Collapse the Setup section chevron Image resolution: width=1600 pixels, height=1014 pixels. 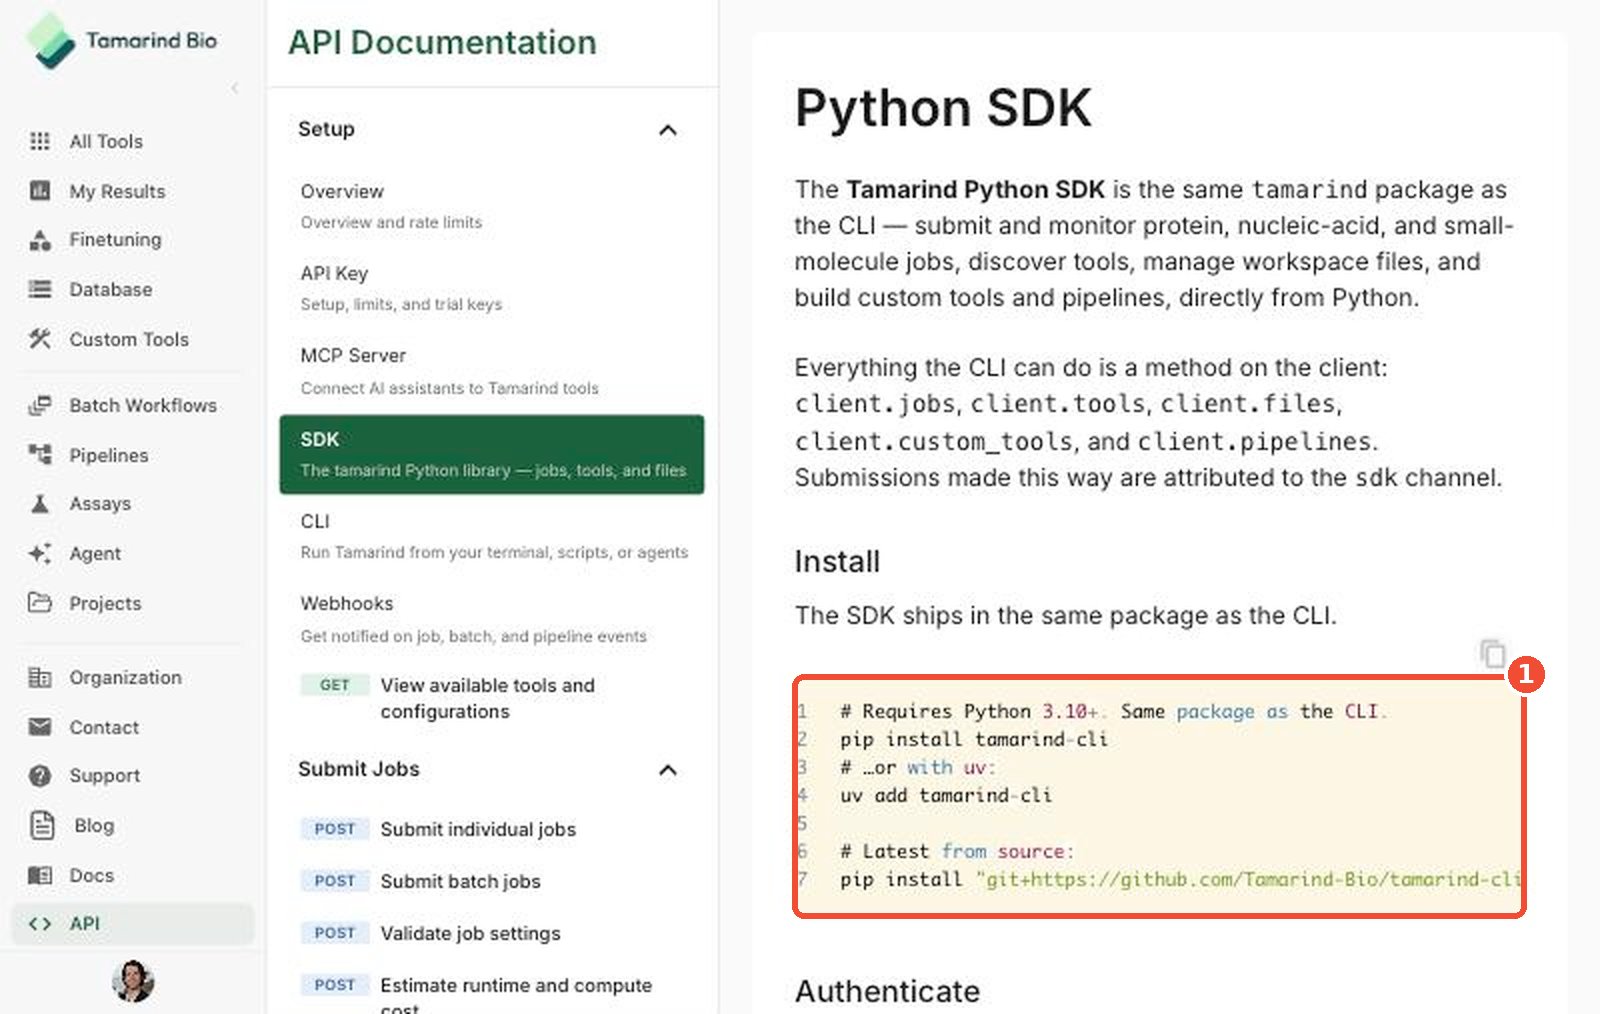point(668,130)
